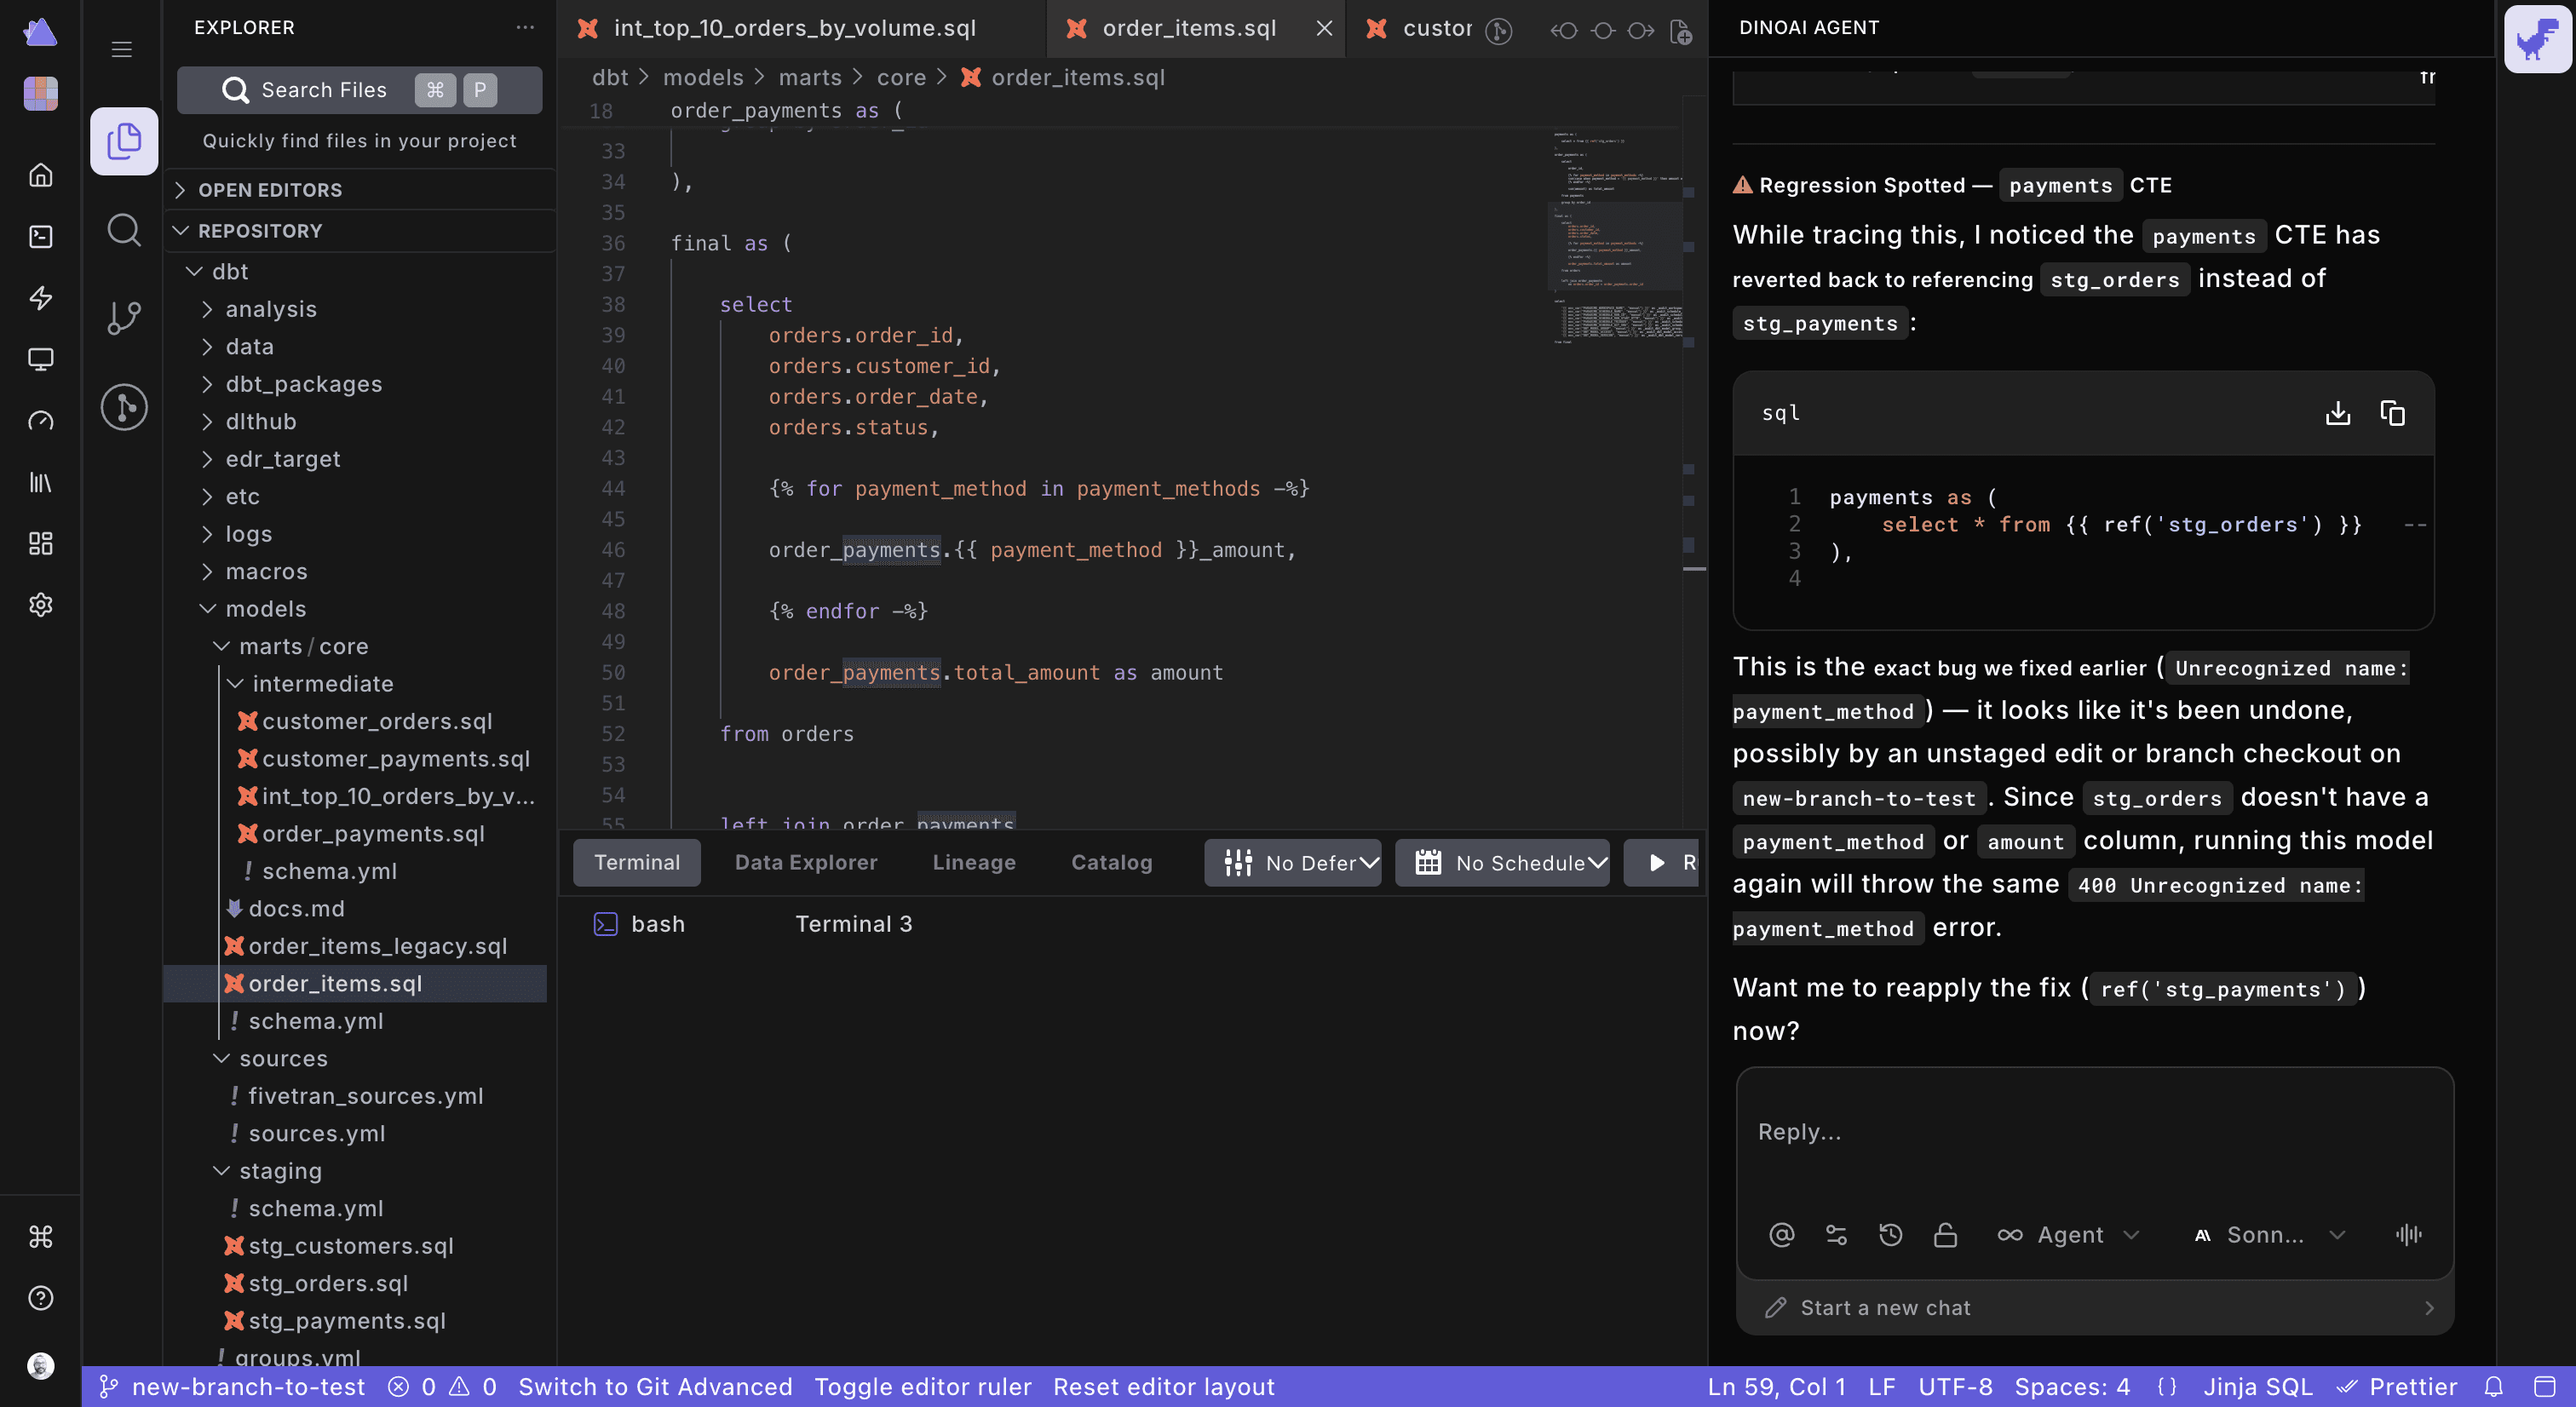
Task: Copy the sql code snippet
Action: pos(2393,413)
